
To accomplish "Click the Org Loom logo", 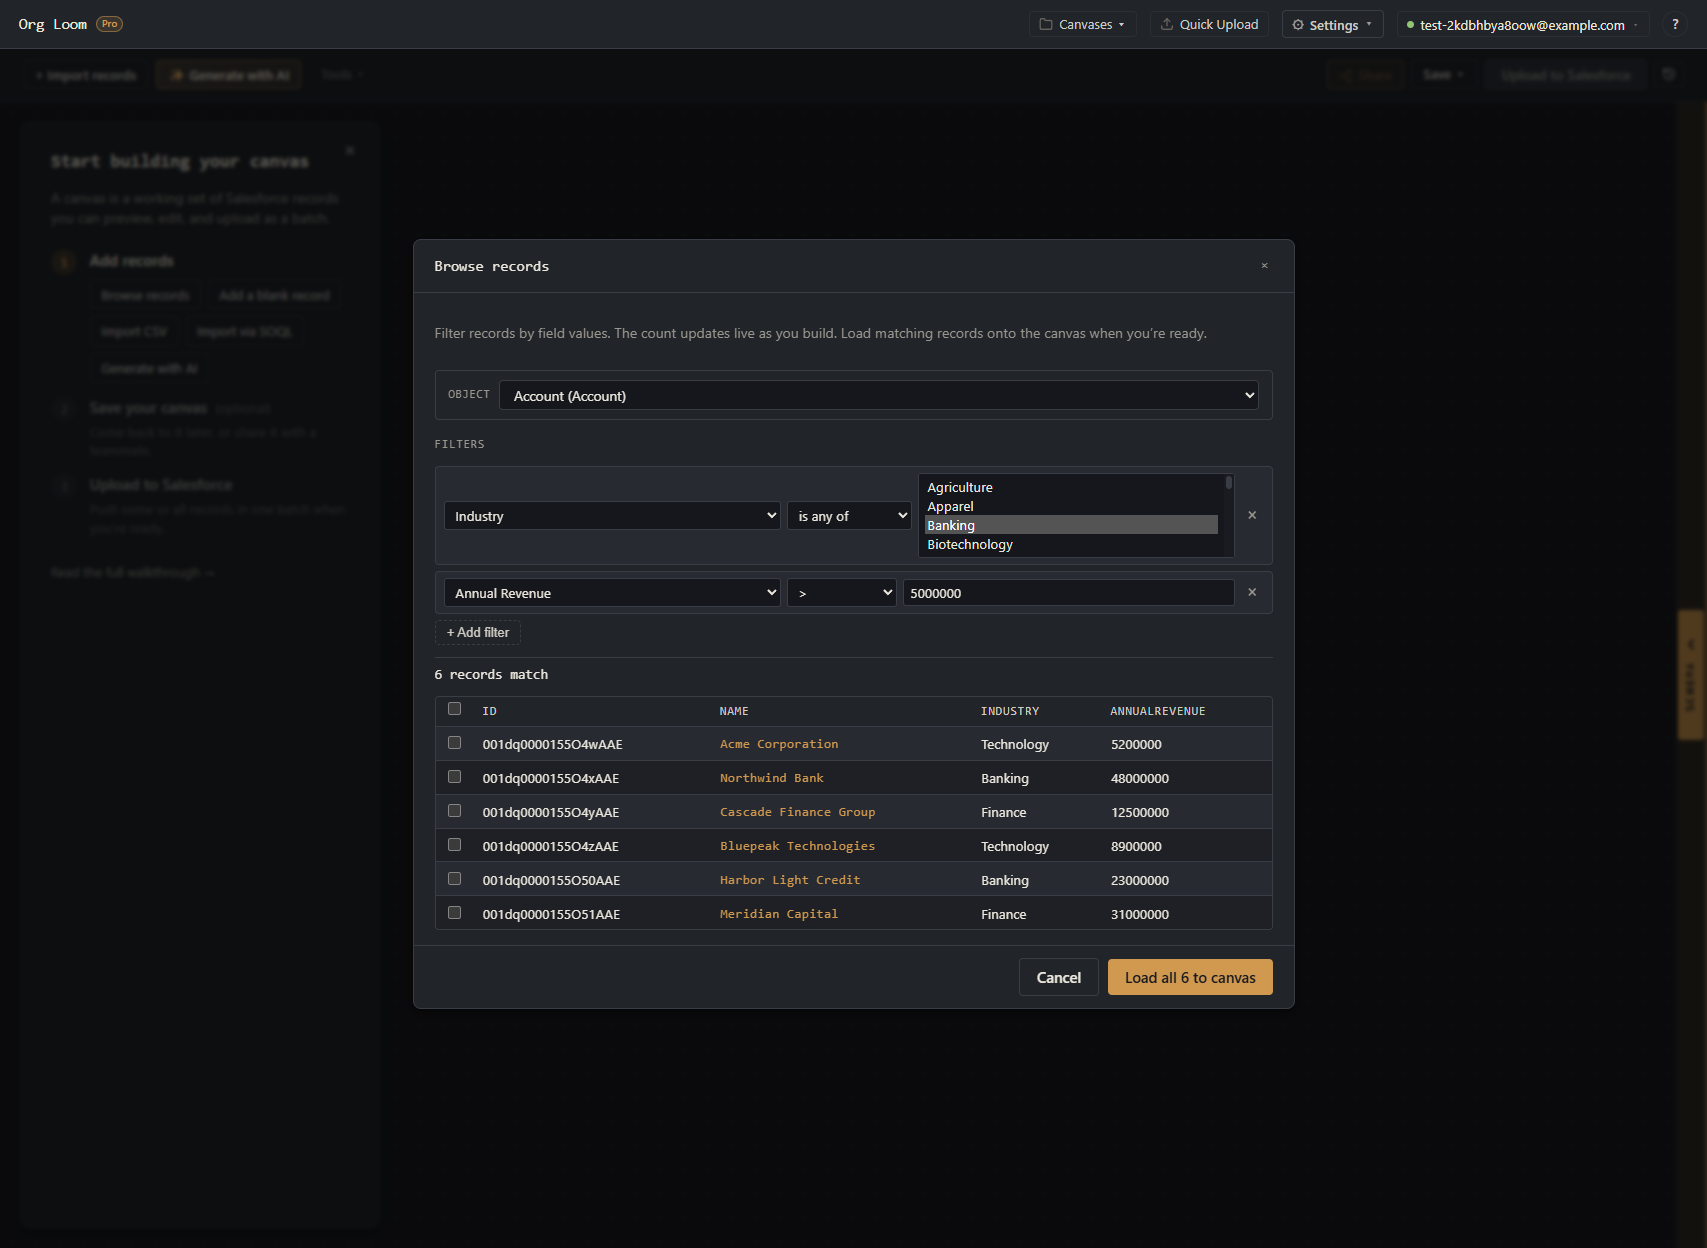I will click(x=53, y=24).
